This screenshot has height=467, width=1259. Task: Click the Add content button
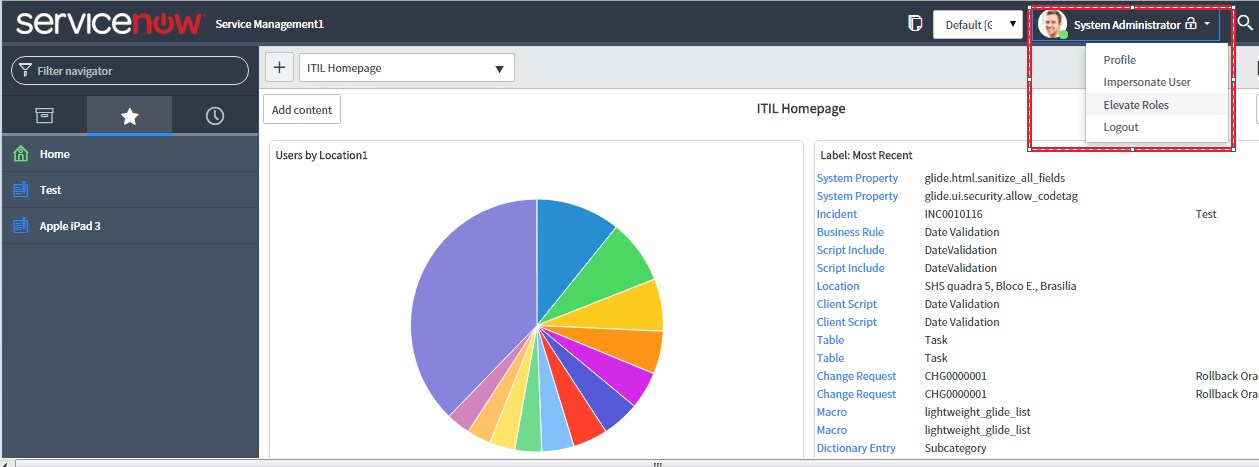click(x=302, y=109)
